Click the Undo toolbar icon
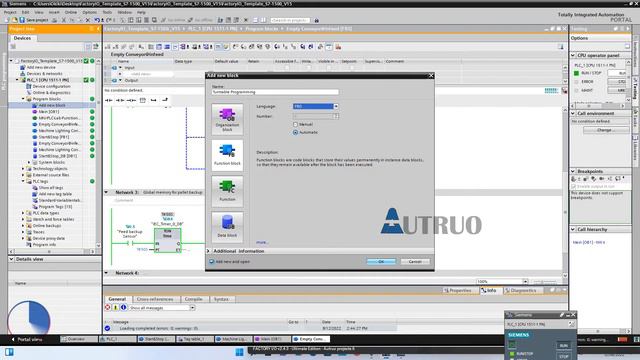640x360 pixels. [97, 20]
